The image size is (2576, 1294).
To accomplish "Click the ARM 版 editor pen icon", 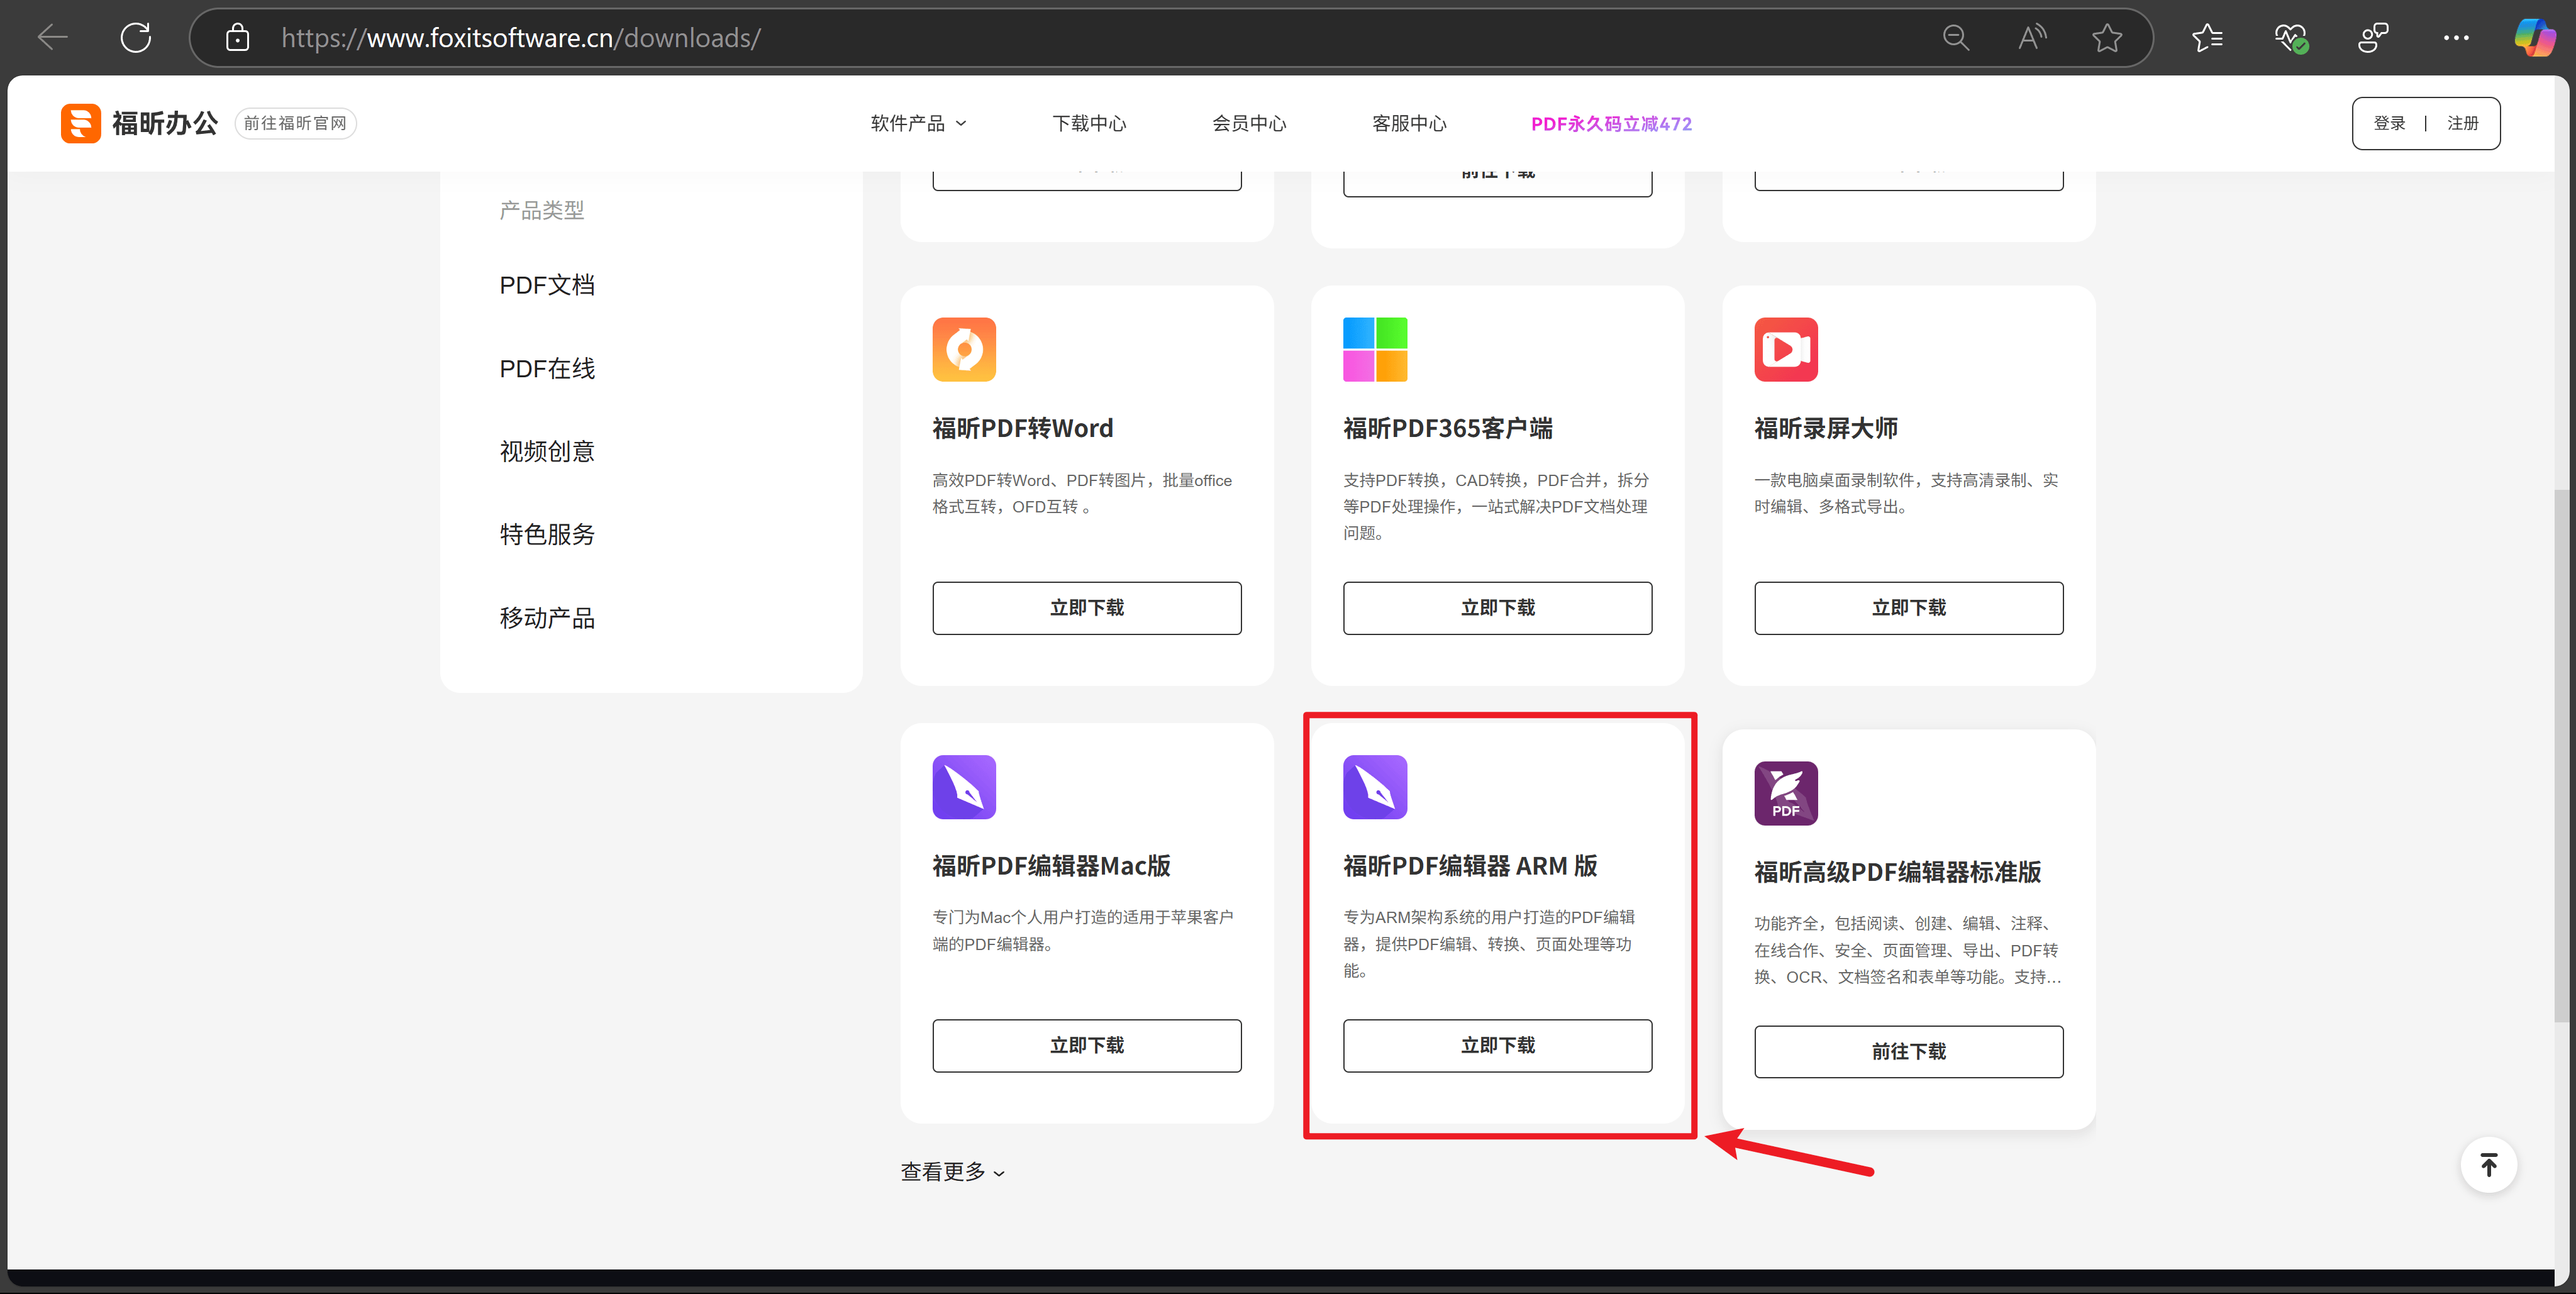I will pyautogui.click(x=1375, y=787).
